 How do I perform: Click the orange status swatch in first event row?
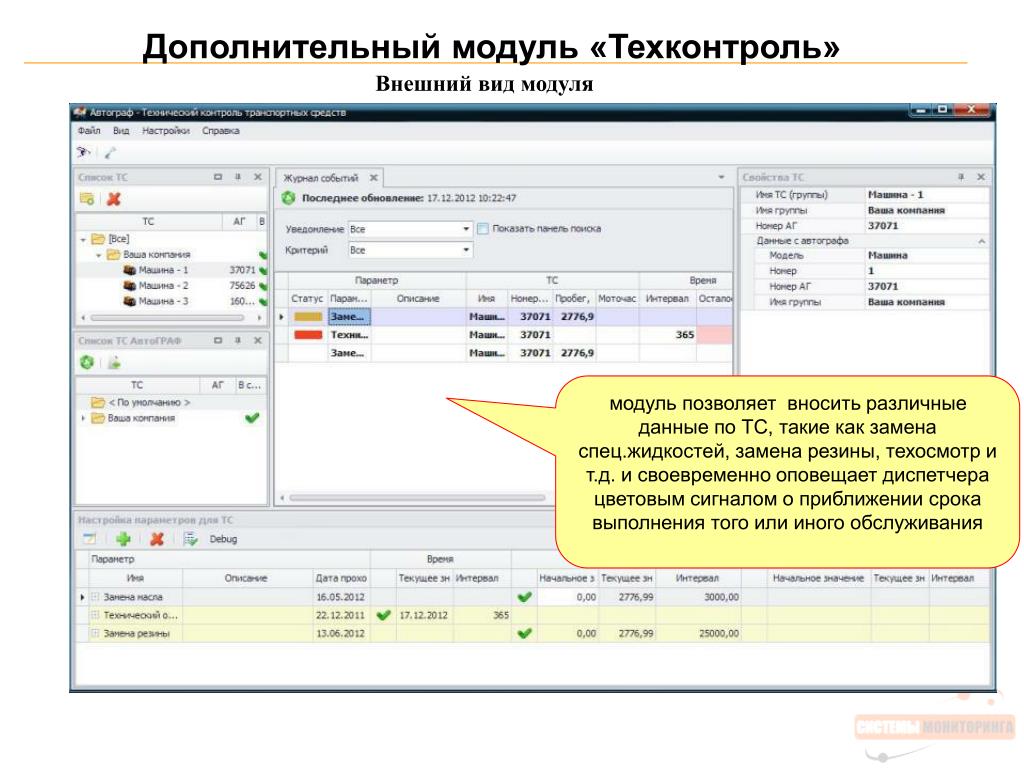pyautogui.click(x=308, y=317)
